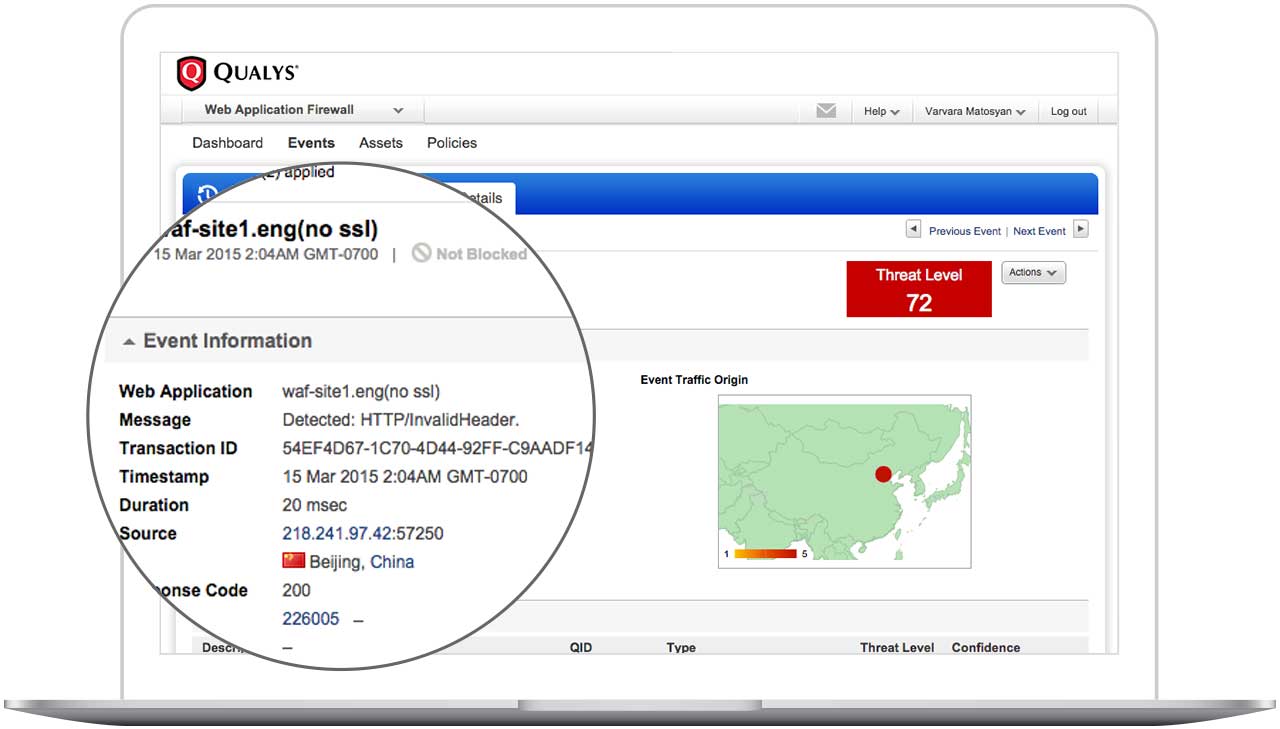Open the Help menu
Viewport: 1280px width, 729px height.
[x=881, y=111]
